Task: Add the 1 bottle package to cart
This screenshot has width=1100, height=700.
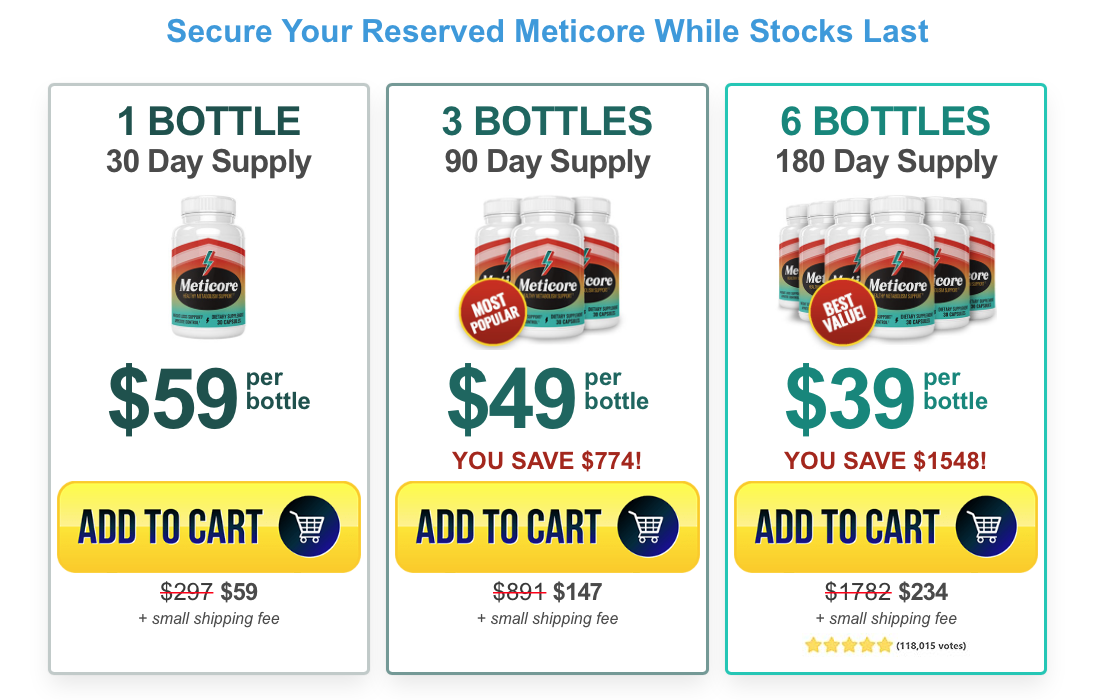Action: (x=170, y=527)
